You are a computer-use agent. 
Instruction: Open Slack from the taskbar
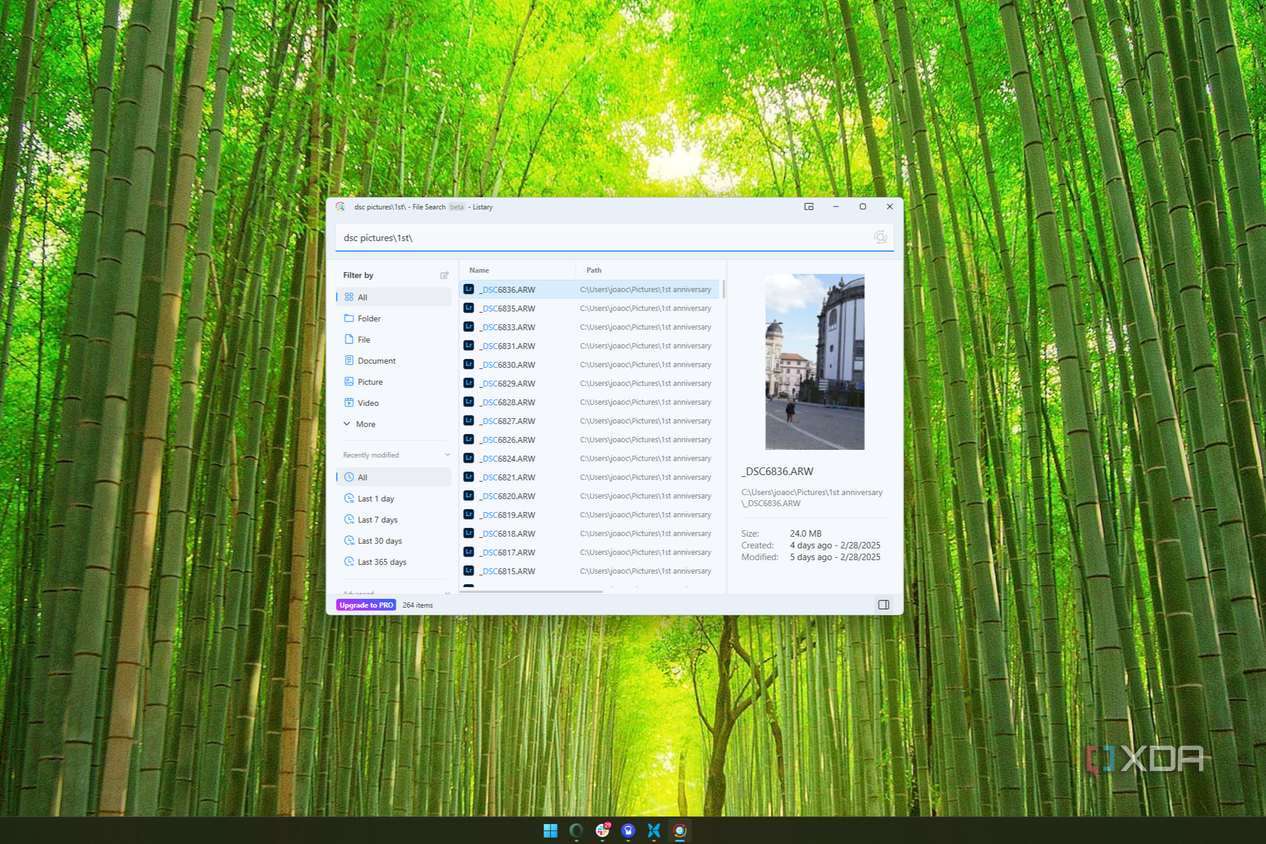[x=602, y=831]
